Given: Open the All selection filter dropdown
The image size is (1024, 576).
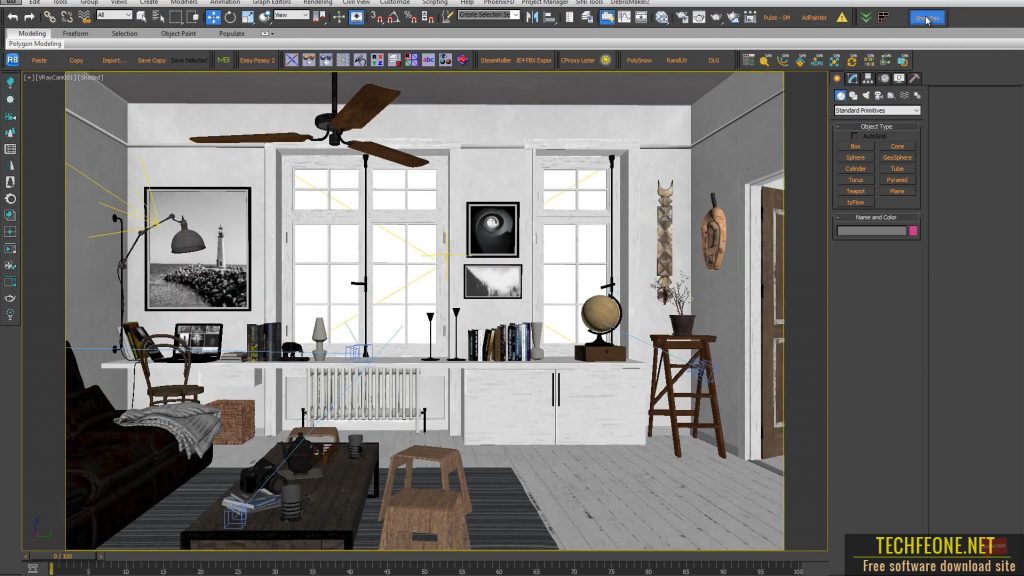Looking at the screenshot, I should coord(114,15).
